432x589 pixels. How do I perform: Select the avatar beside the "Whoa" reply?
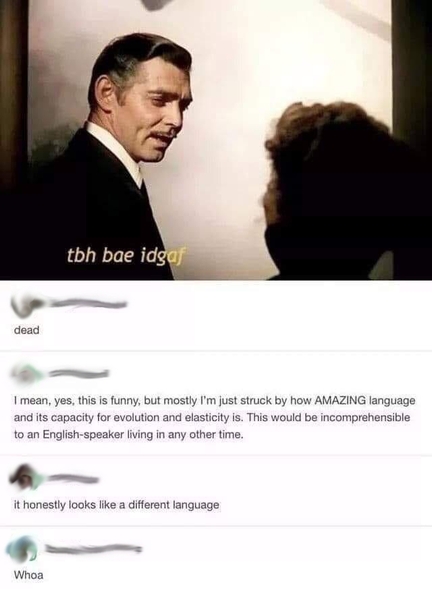pos(22,549)
